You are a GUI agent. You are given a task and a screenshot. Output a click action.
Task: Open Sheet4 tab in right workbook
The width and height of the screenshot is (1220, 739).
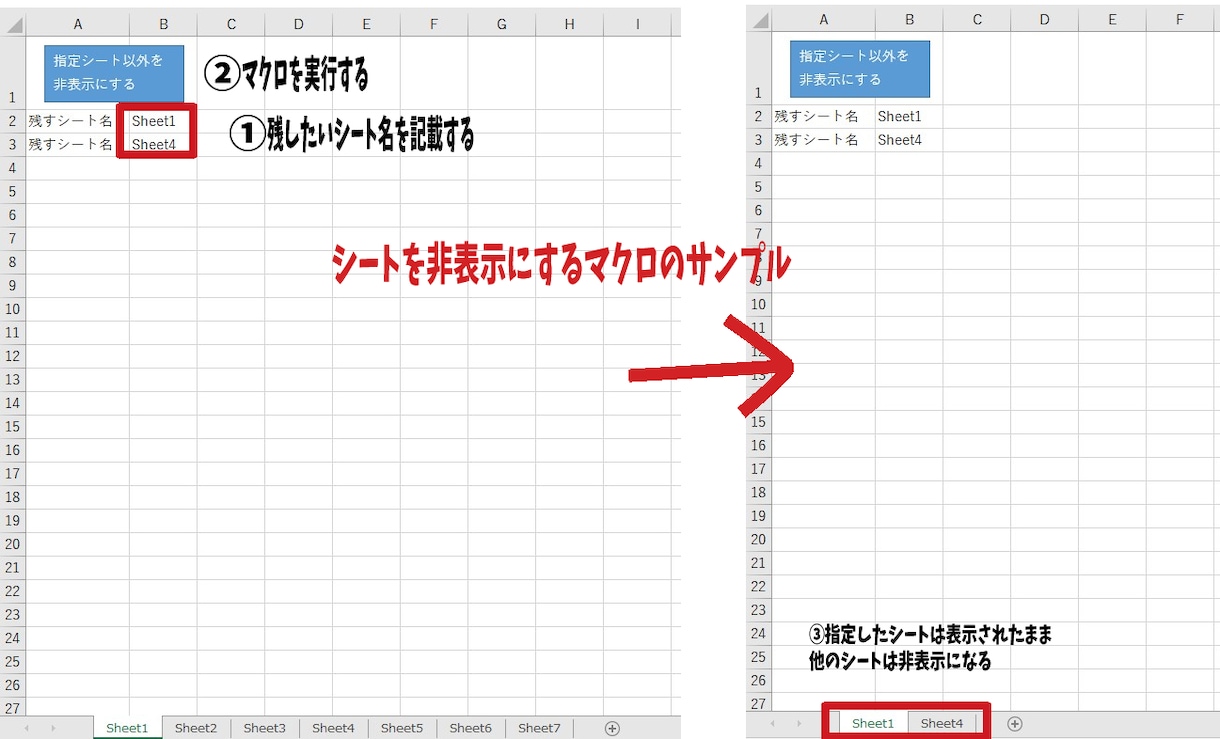pos(942,723)
